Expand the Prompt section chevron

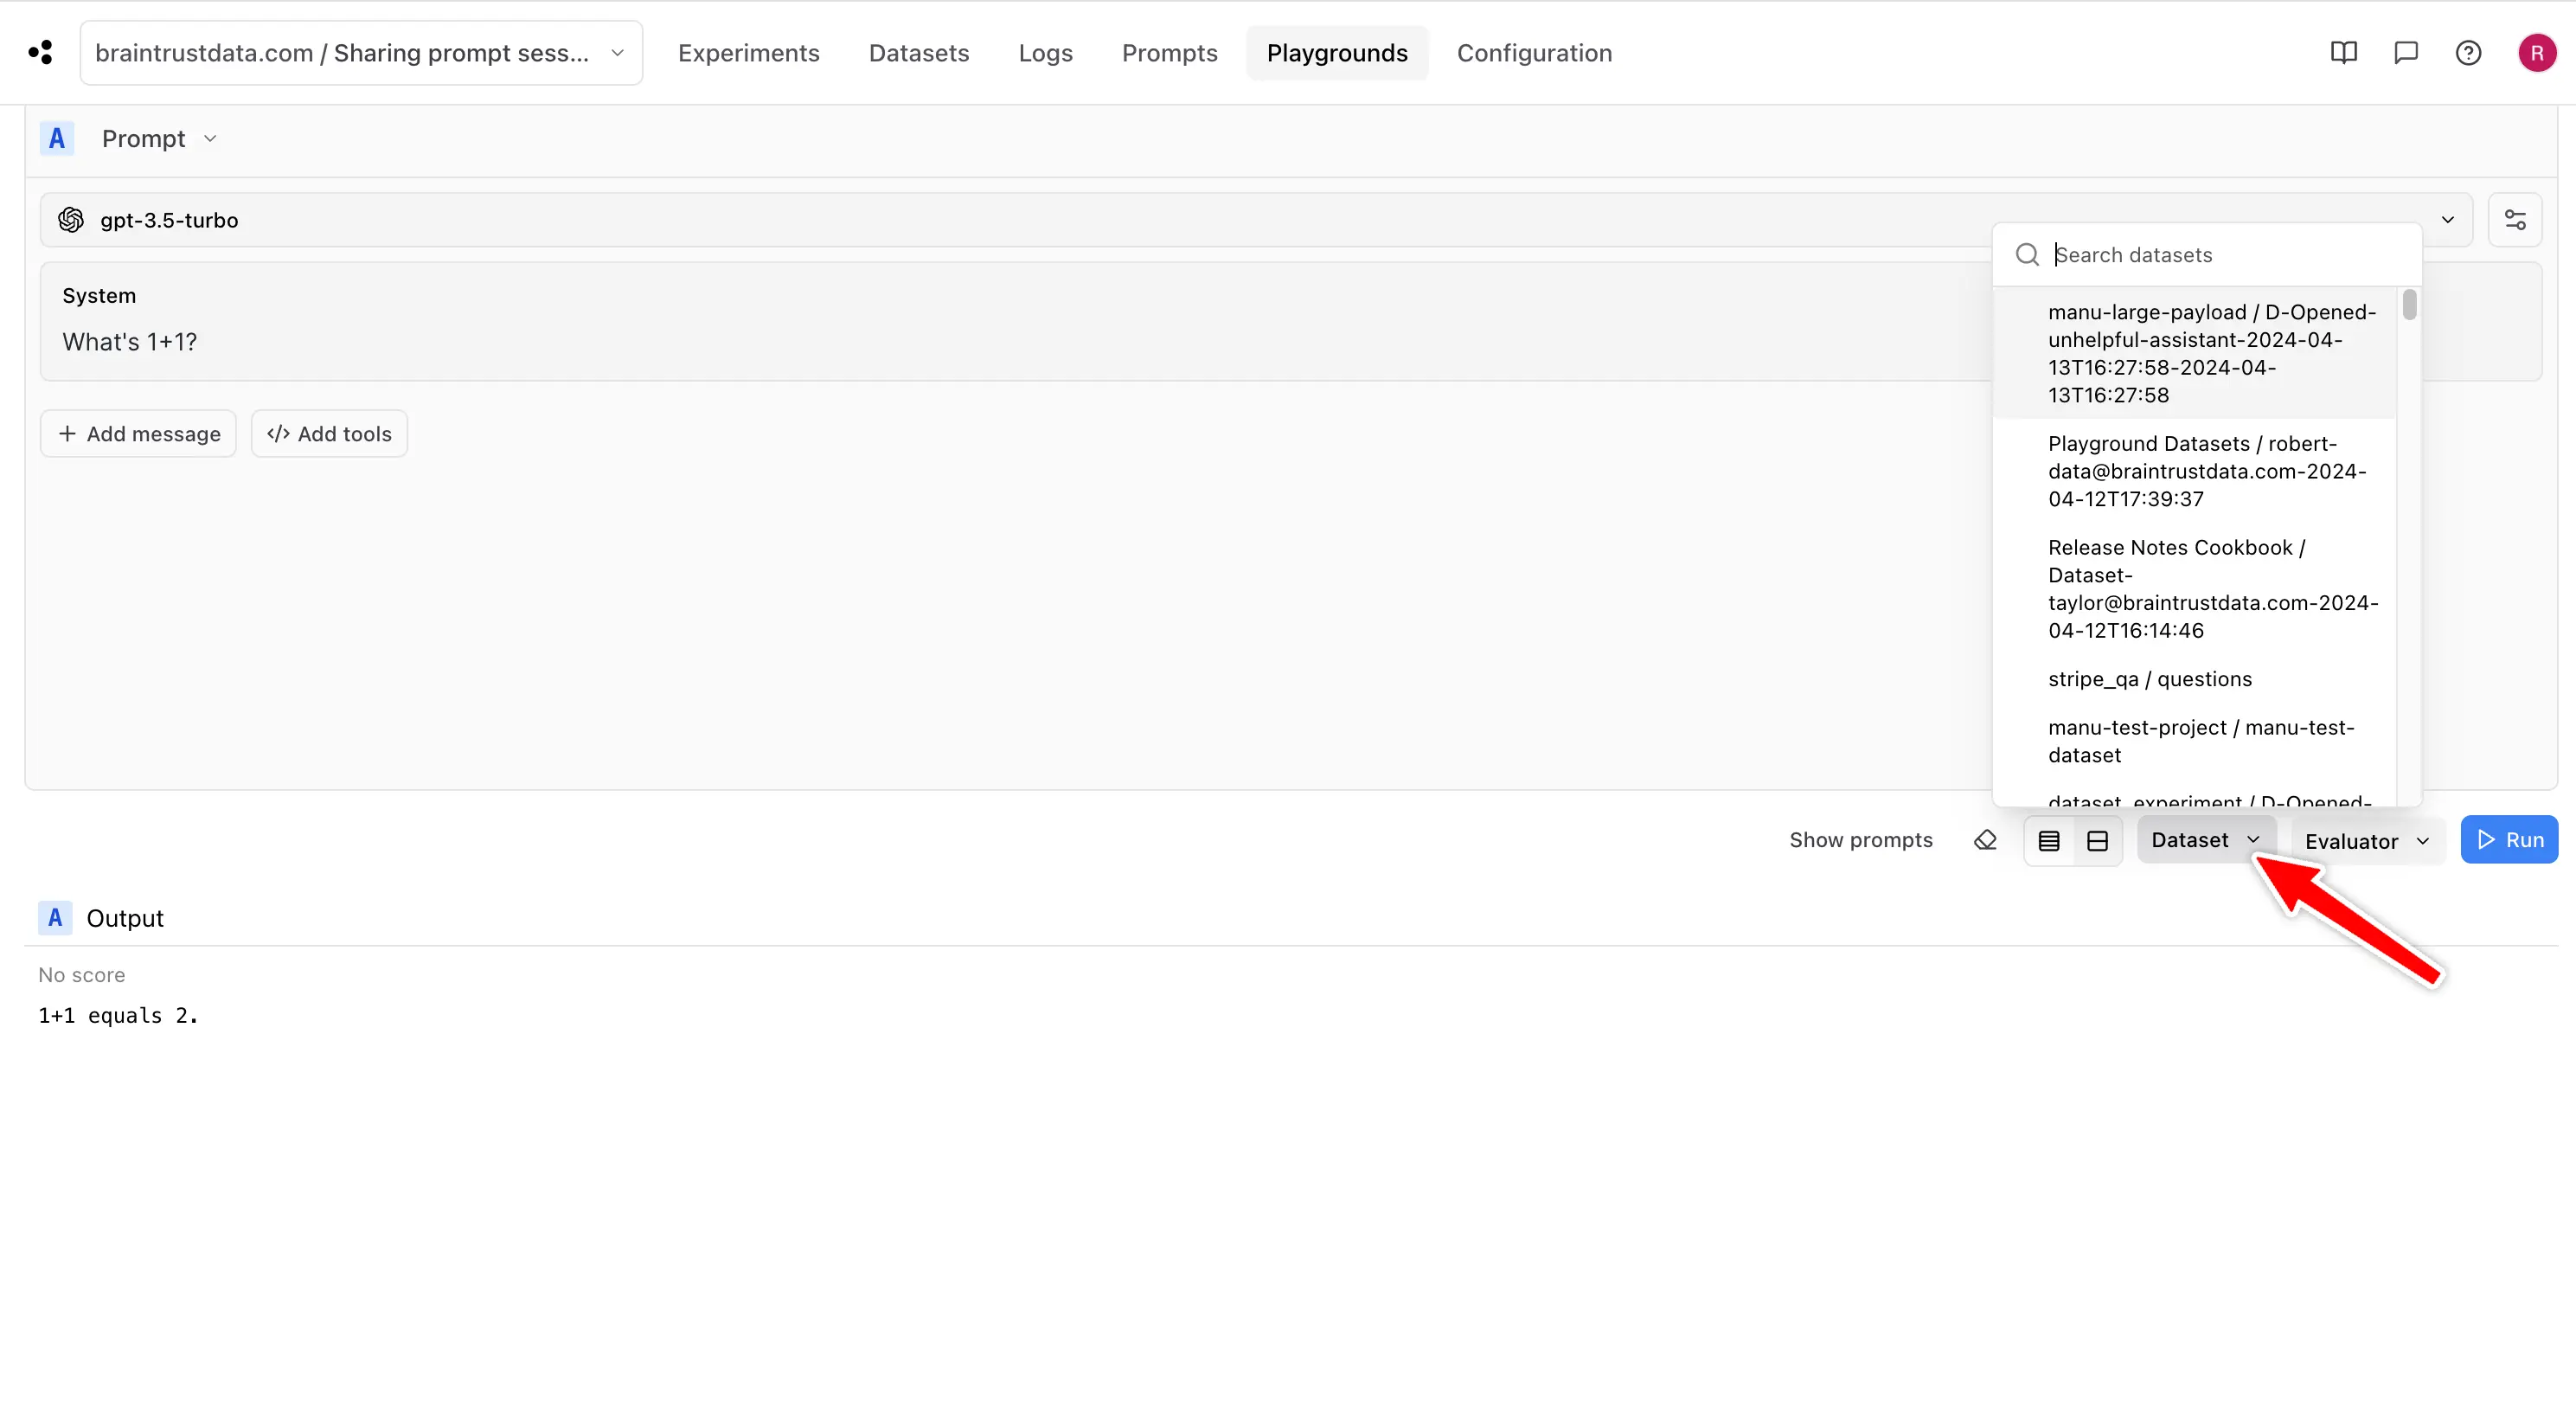coord(209,139)
